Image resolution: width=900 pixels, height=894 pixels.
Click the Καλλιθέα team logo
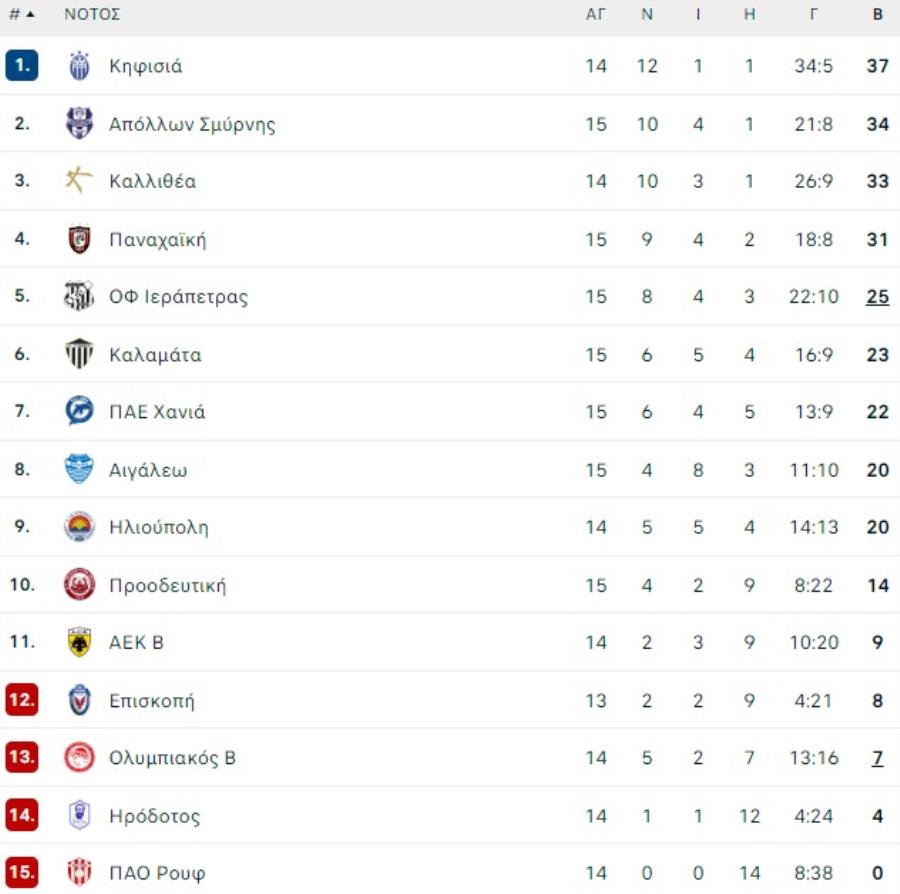tap(79, 180)
